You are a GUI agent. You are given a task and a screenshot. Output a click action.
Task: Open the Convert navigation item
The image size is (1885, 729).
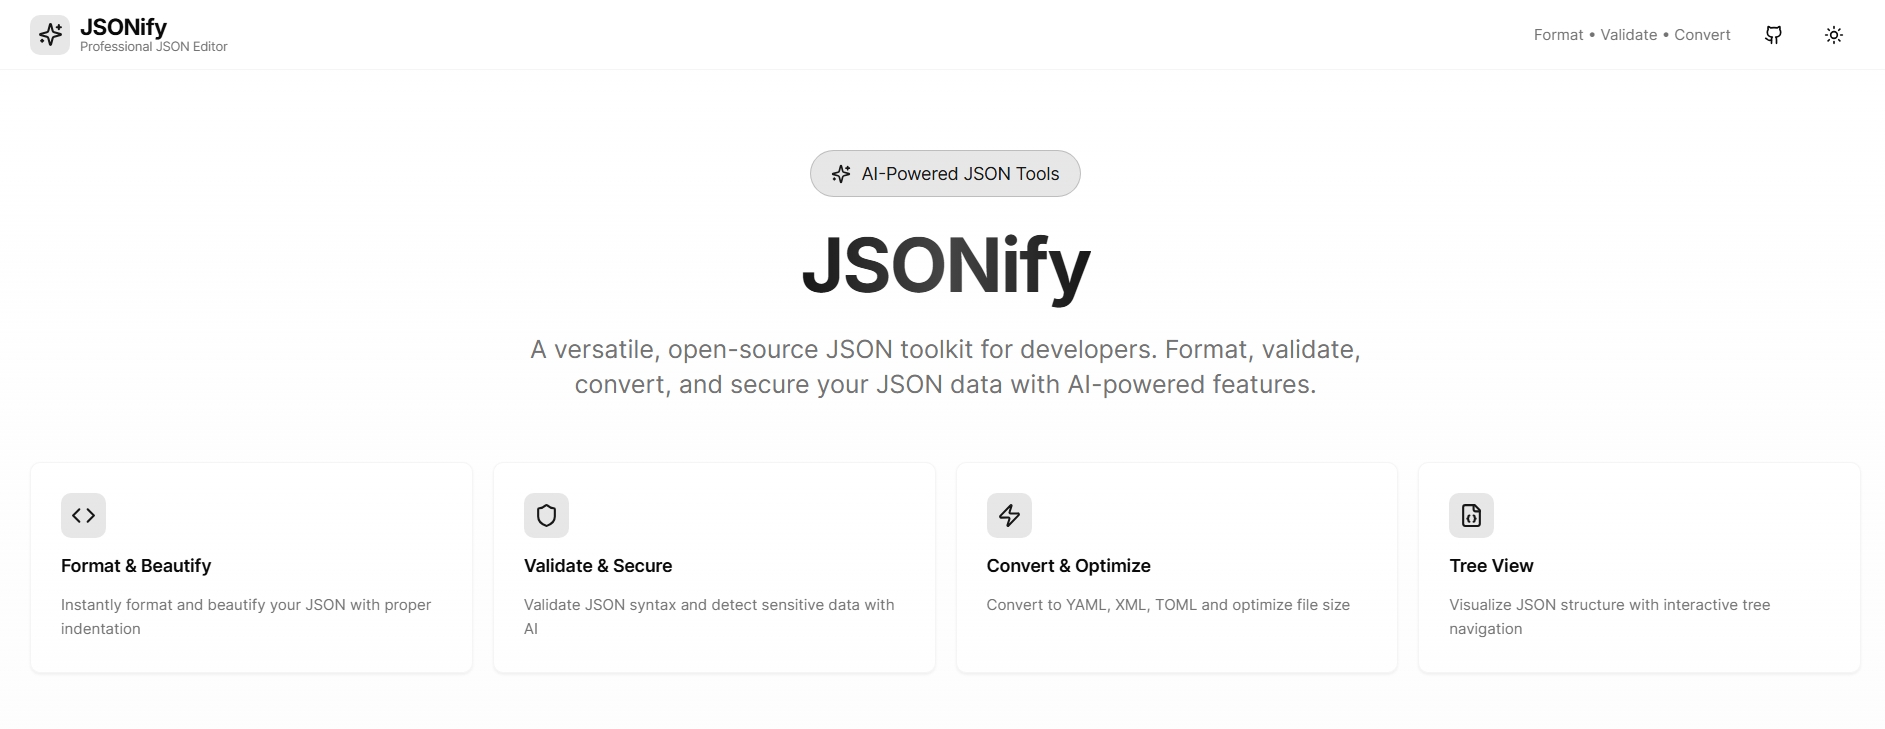pyautogui.click(x=1701, y=34)
